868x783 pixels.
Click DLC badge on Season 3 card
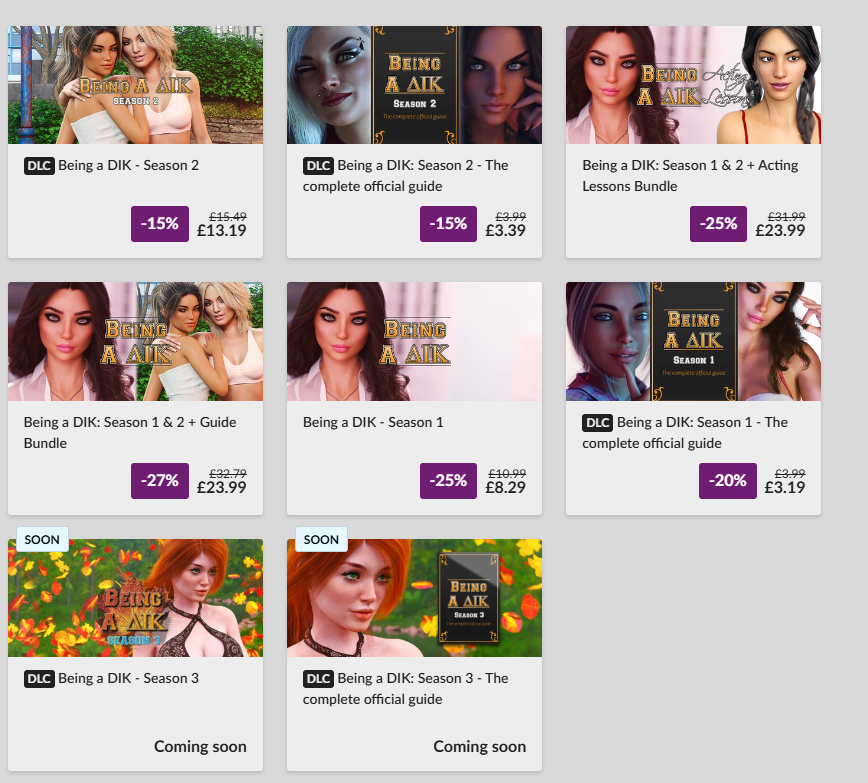coord(39,678)
